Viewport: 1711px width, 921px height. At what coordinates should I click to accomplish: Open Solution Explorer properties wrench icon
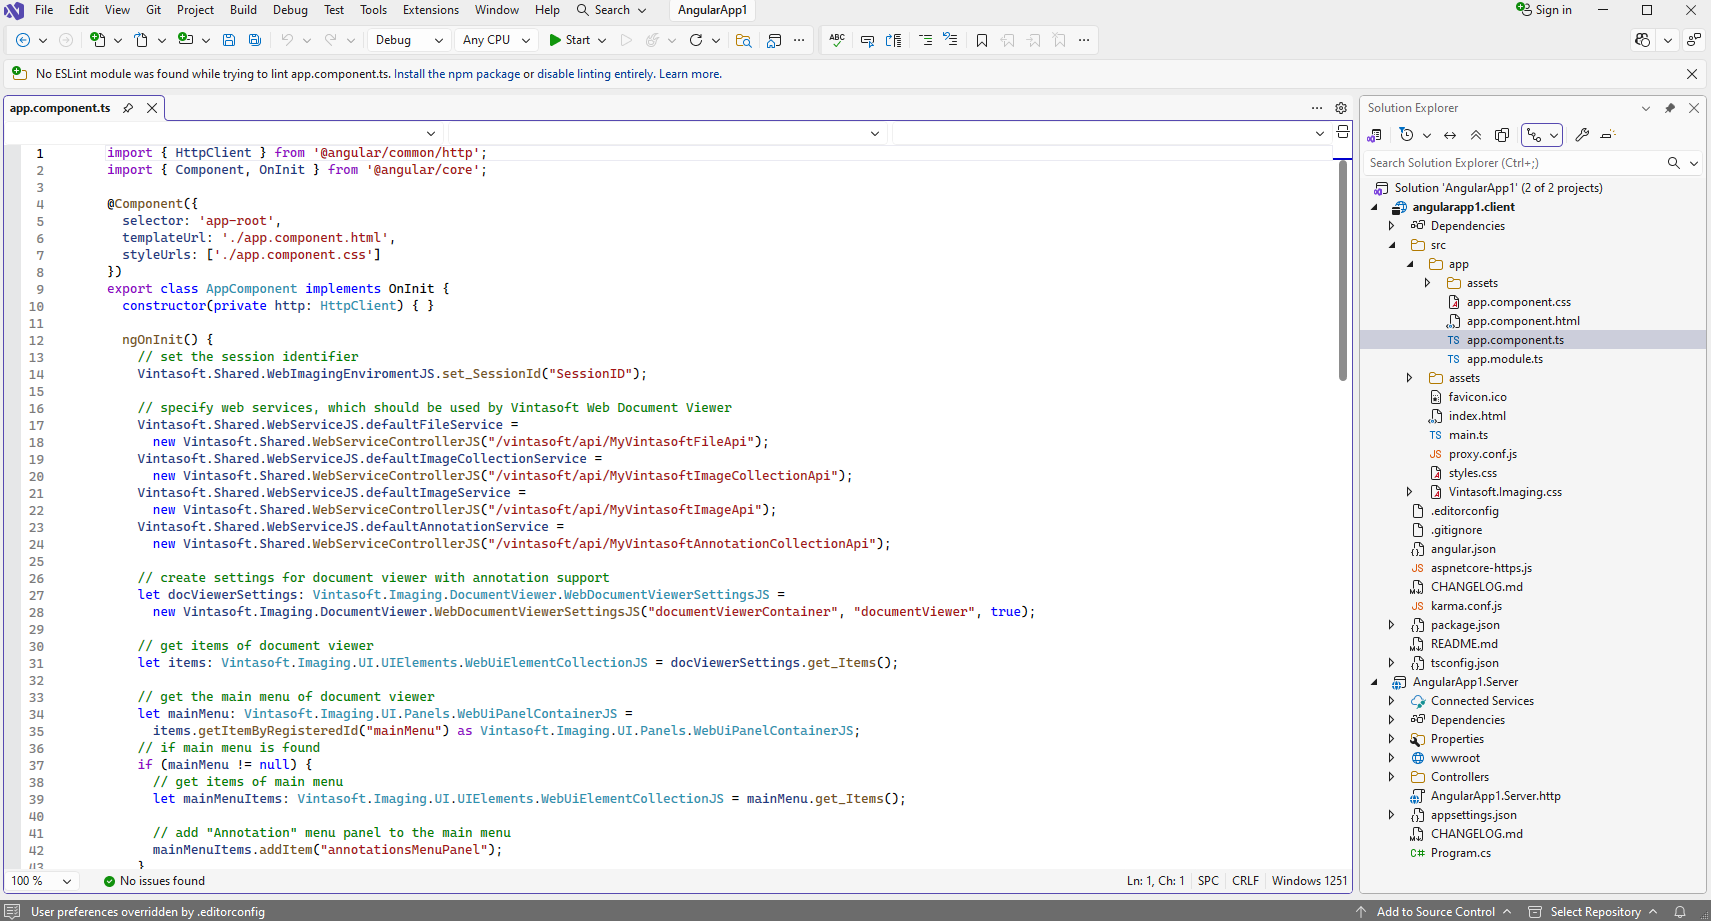tap(1582, 135)
